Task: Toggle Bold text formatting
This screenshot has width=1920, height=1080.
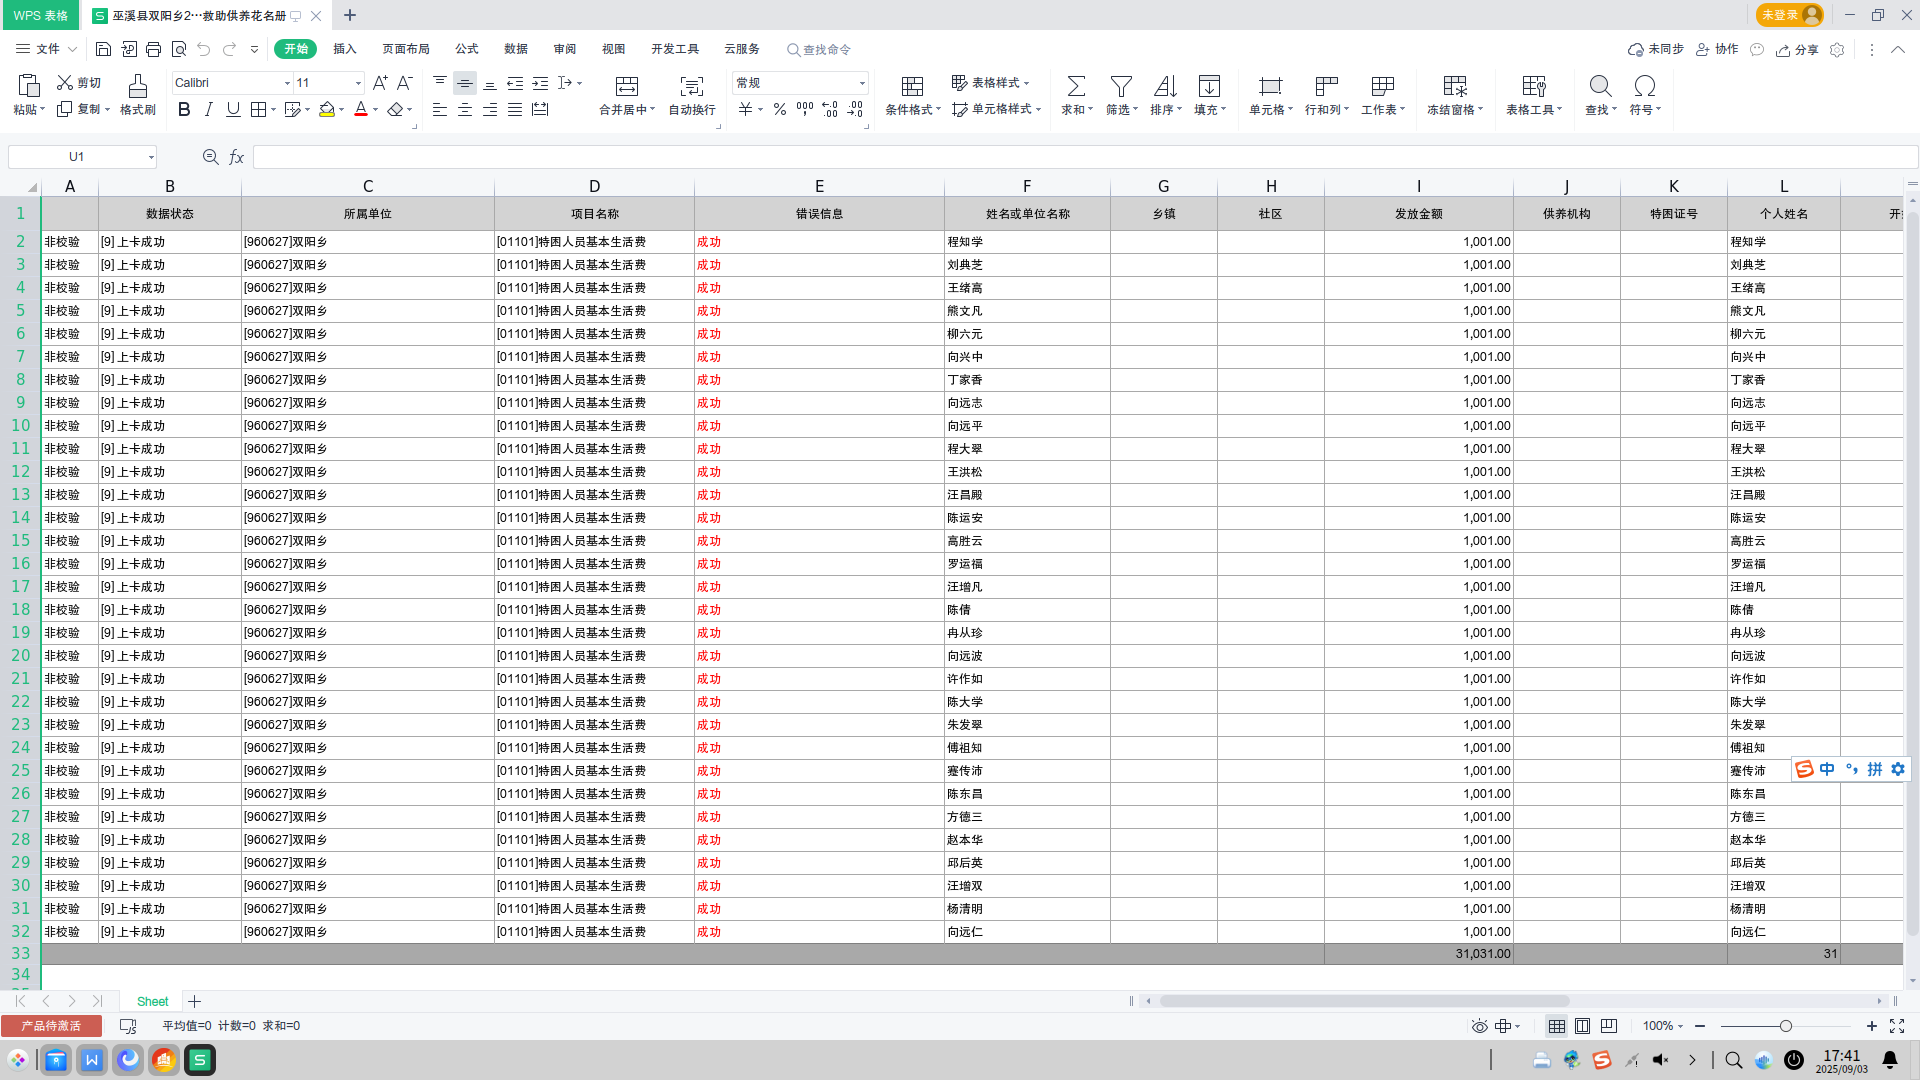Action: (x=184, y=110)
